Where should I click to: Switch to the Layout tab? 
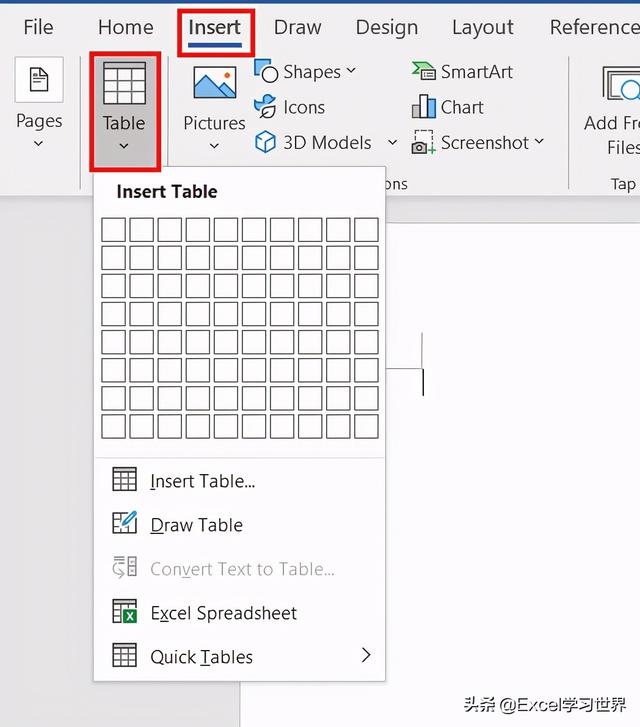pyautogui.click(x=483, y=27)
